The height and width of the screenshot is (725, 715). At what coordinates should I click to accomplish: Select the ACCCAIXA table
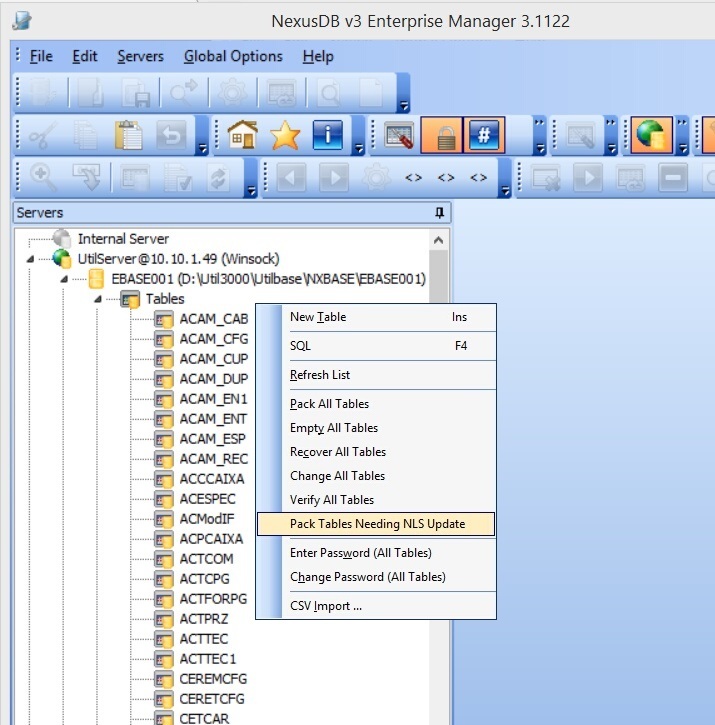pos(212,479)
